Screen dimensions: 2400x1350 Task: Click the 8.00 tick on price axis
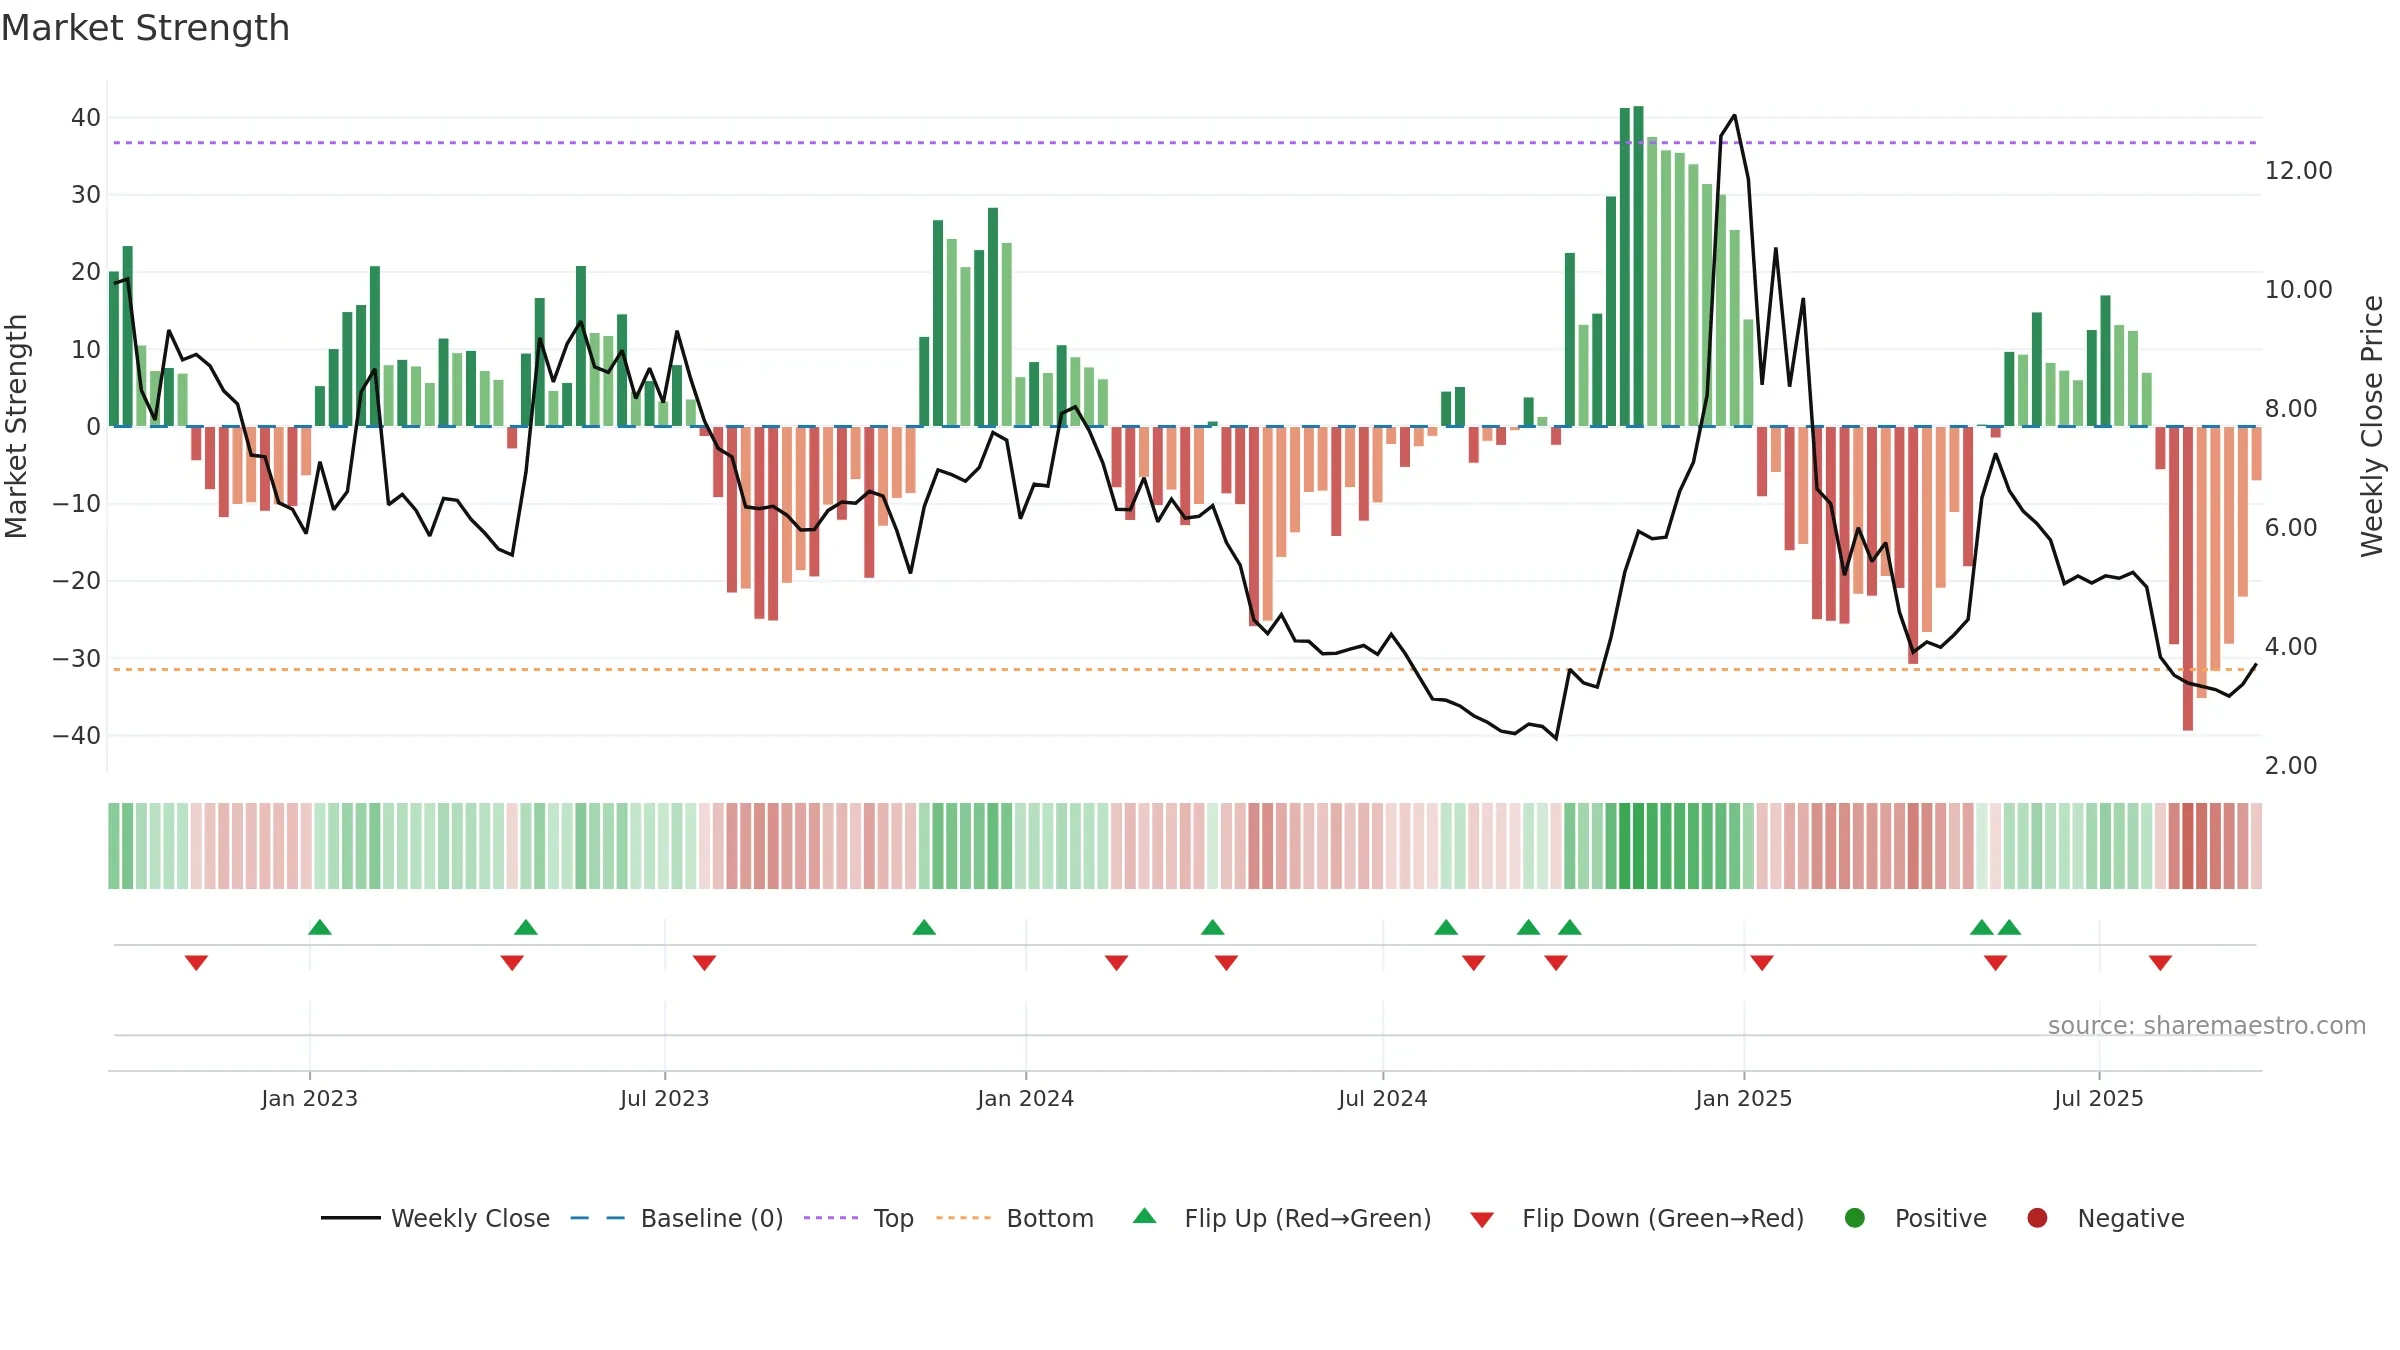click(2290, 409)
